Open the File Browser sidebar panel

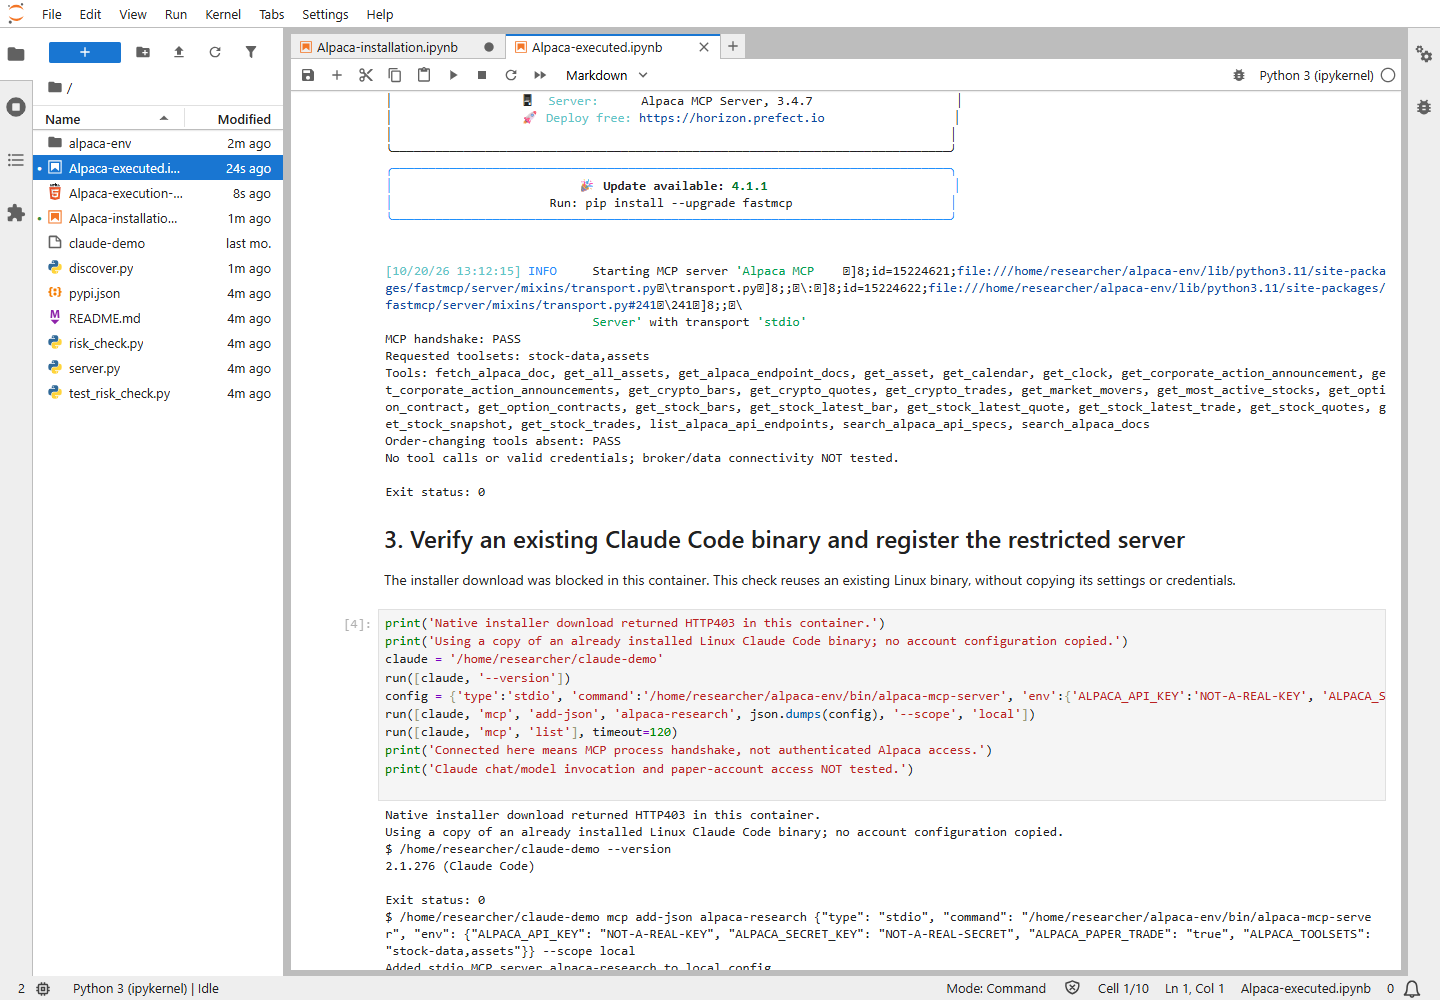(x=16, y=53)
